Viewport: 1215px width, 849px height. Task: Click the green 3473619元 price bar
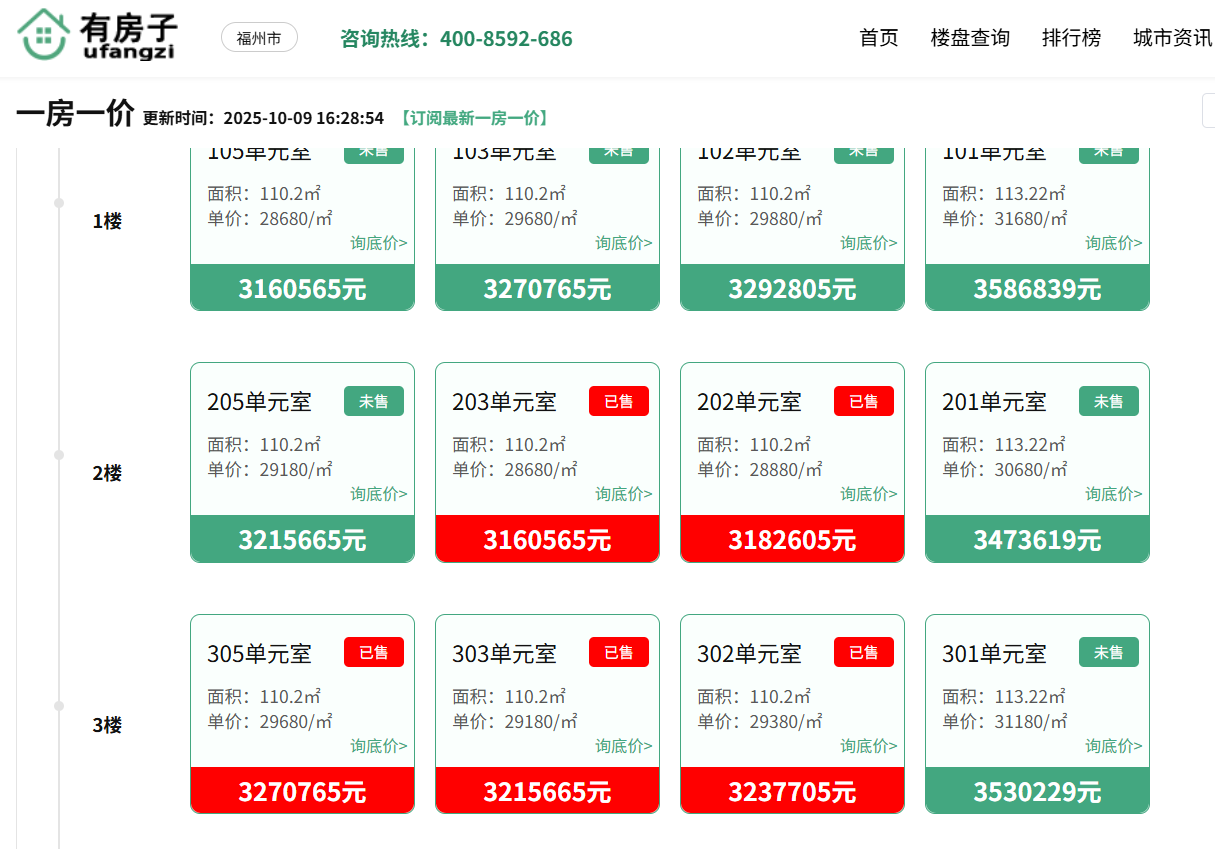pos(1037,540)
